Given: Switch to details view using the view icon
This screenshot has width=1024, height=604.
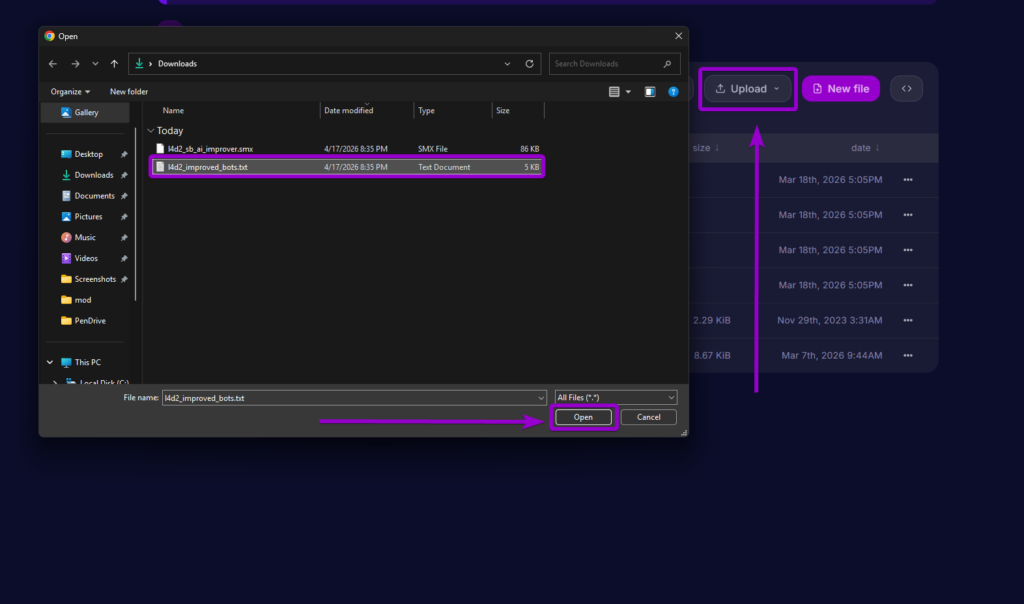Looking at the screenshot, I should coord(614,91).
